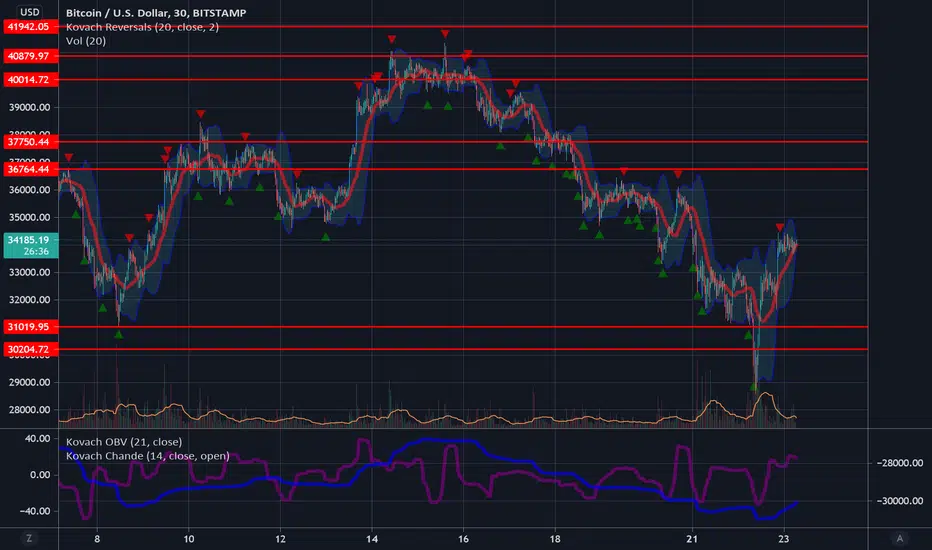Click date 18 on the time axis
This screenshot has width=932, height=550.
555,539
